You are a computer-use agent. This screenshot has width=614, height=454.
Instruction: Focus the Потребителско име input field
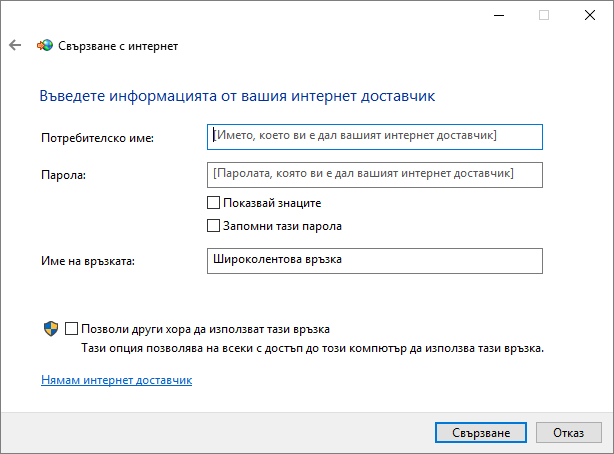tap(375, 137)
